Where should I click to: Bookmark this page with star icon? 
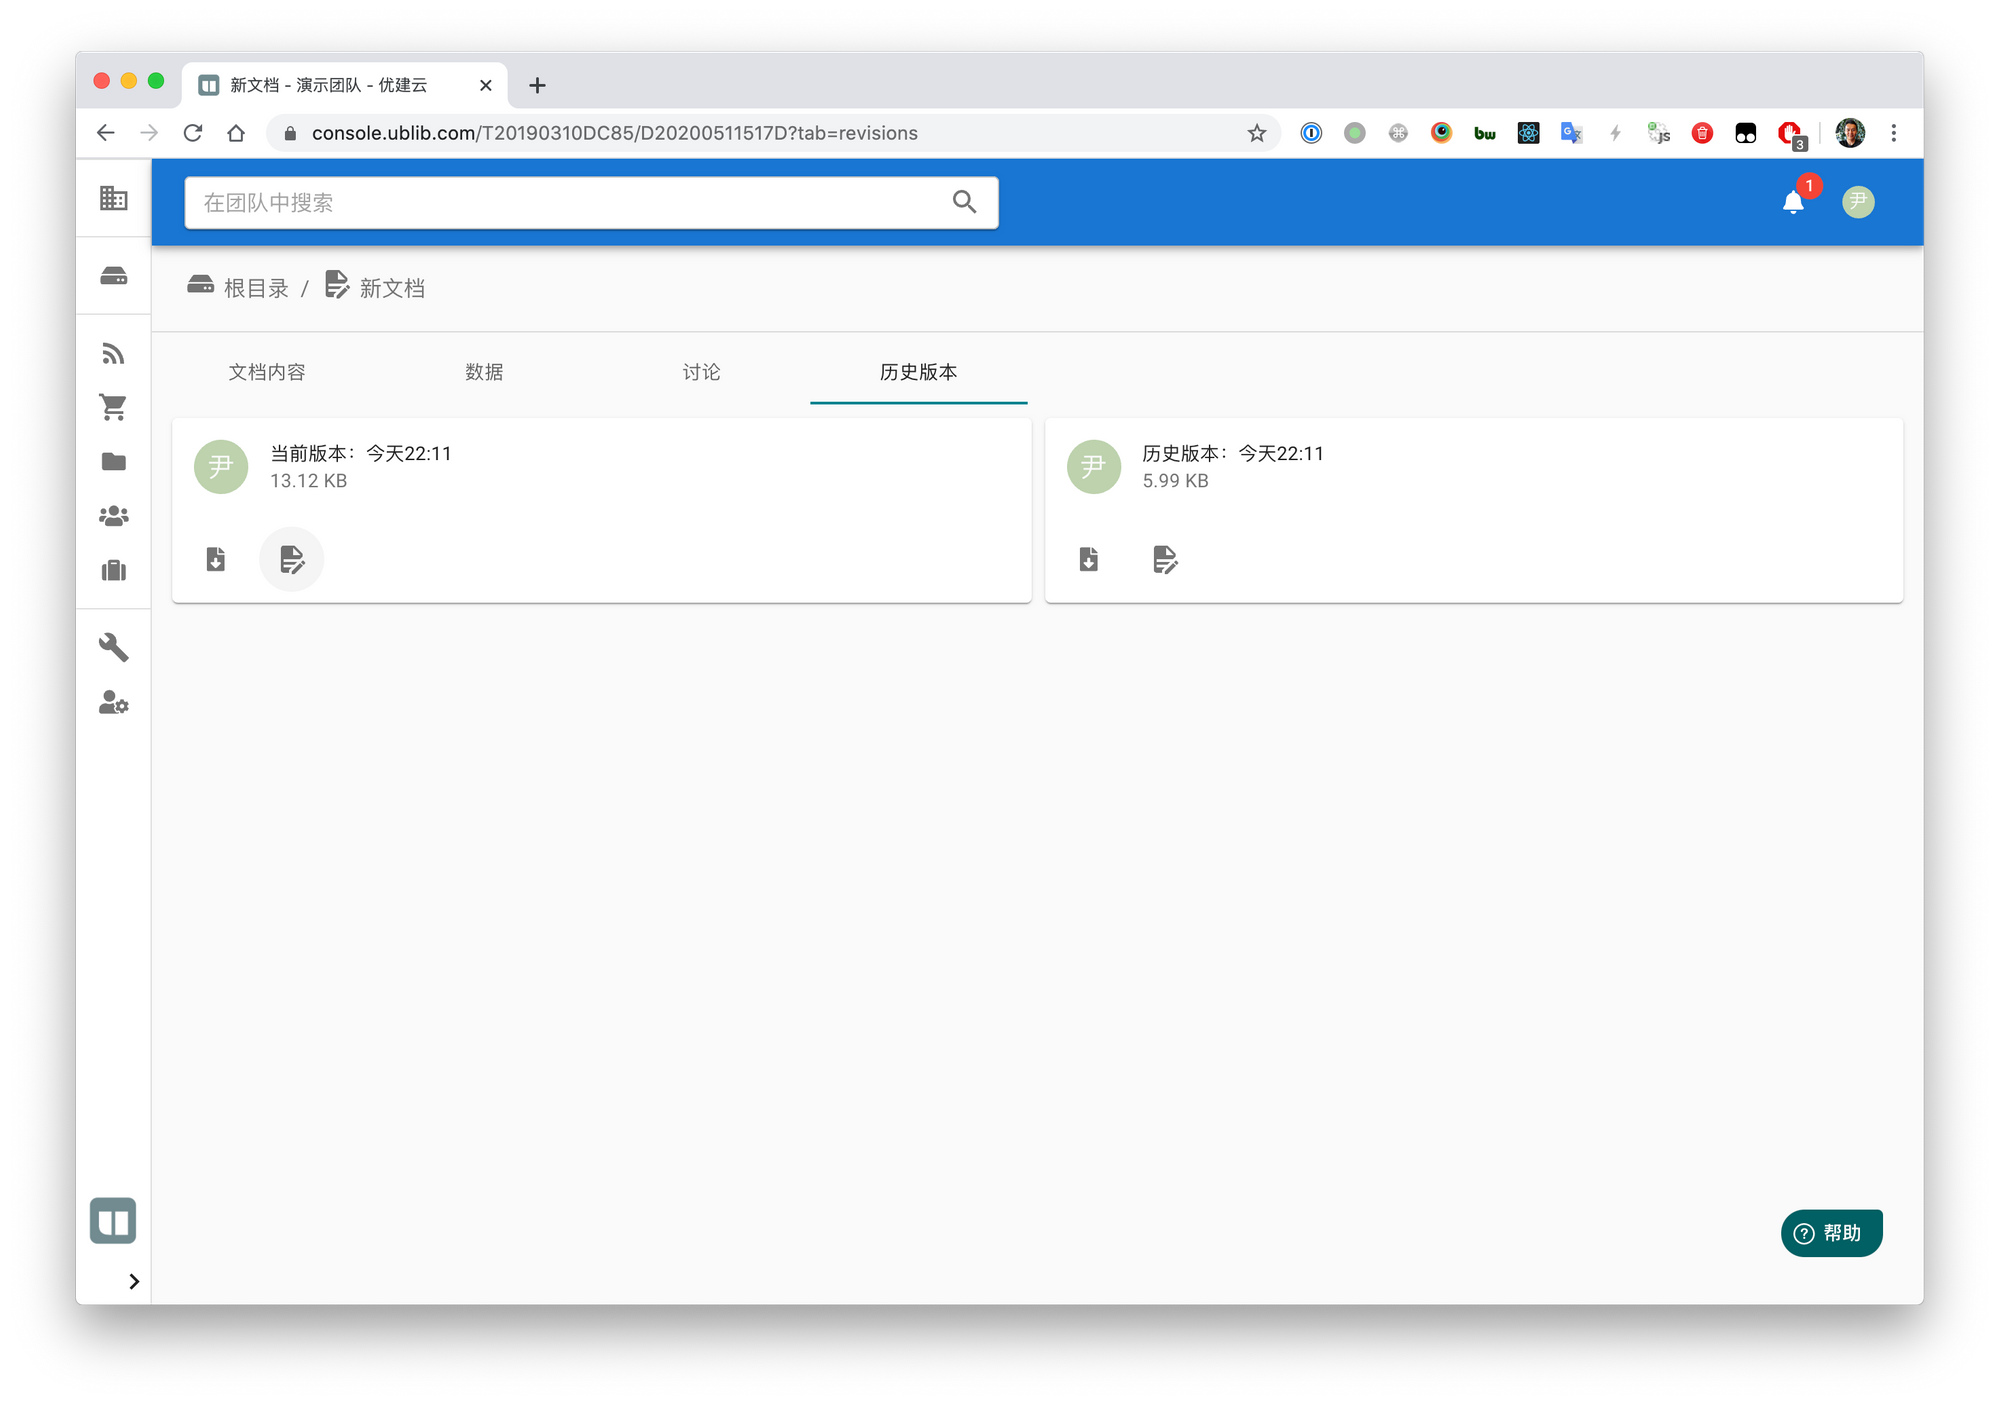pos(1257,133)
